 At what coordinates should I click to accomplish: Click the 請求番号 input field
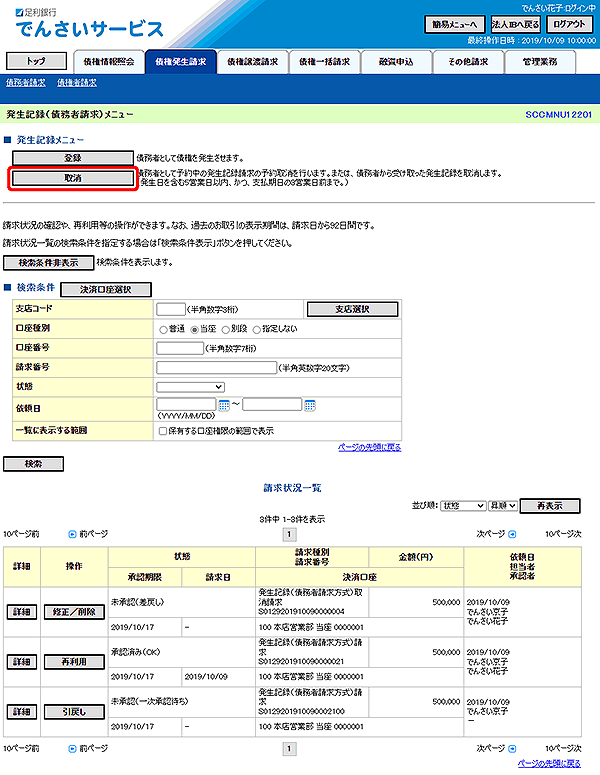[x=216, y=367]
